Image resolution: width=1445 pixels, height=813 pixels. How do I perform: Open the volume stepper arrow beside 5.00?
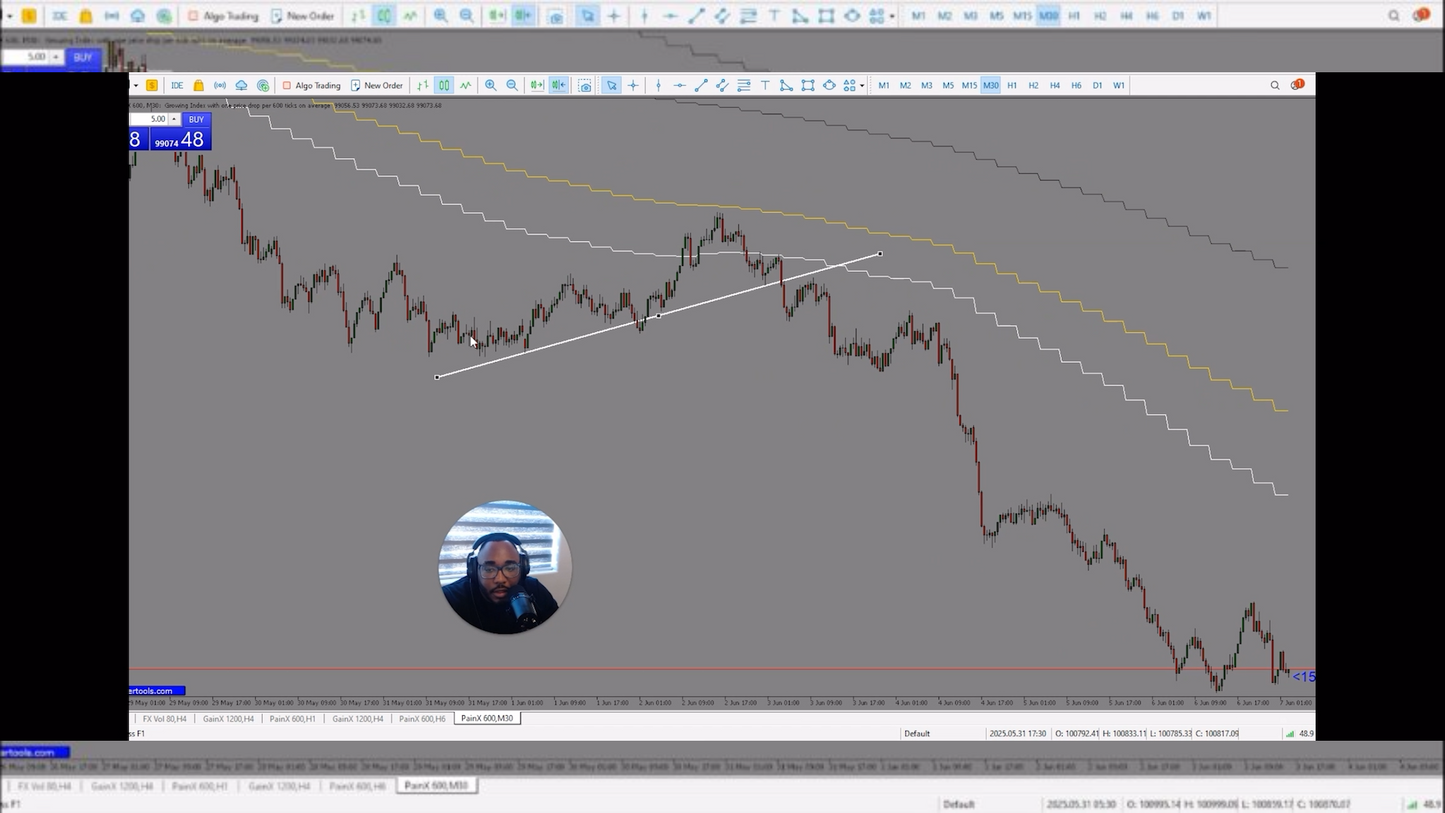pos(174,119)
